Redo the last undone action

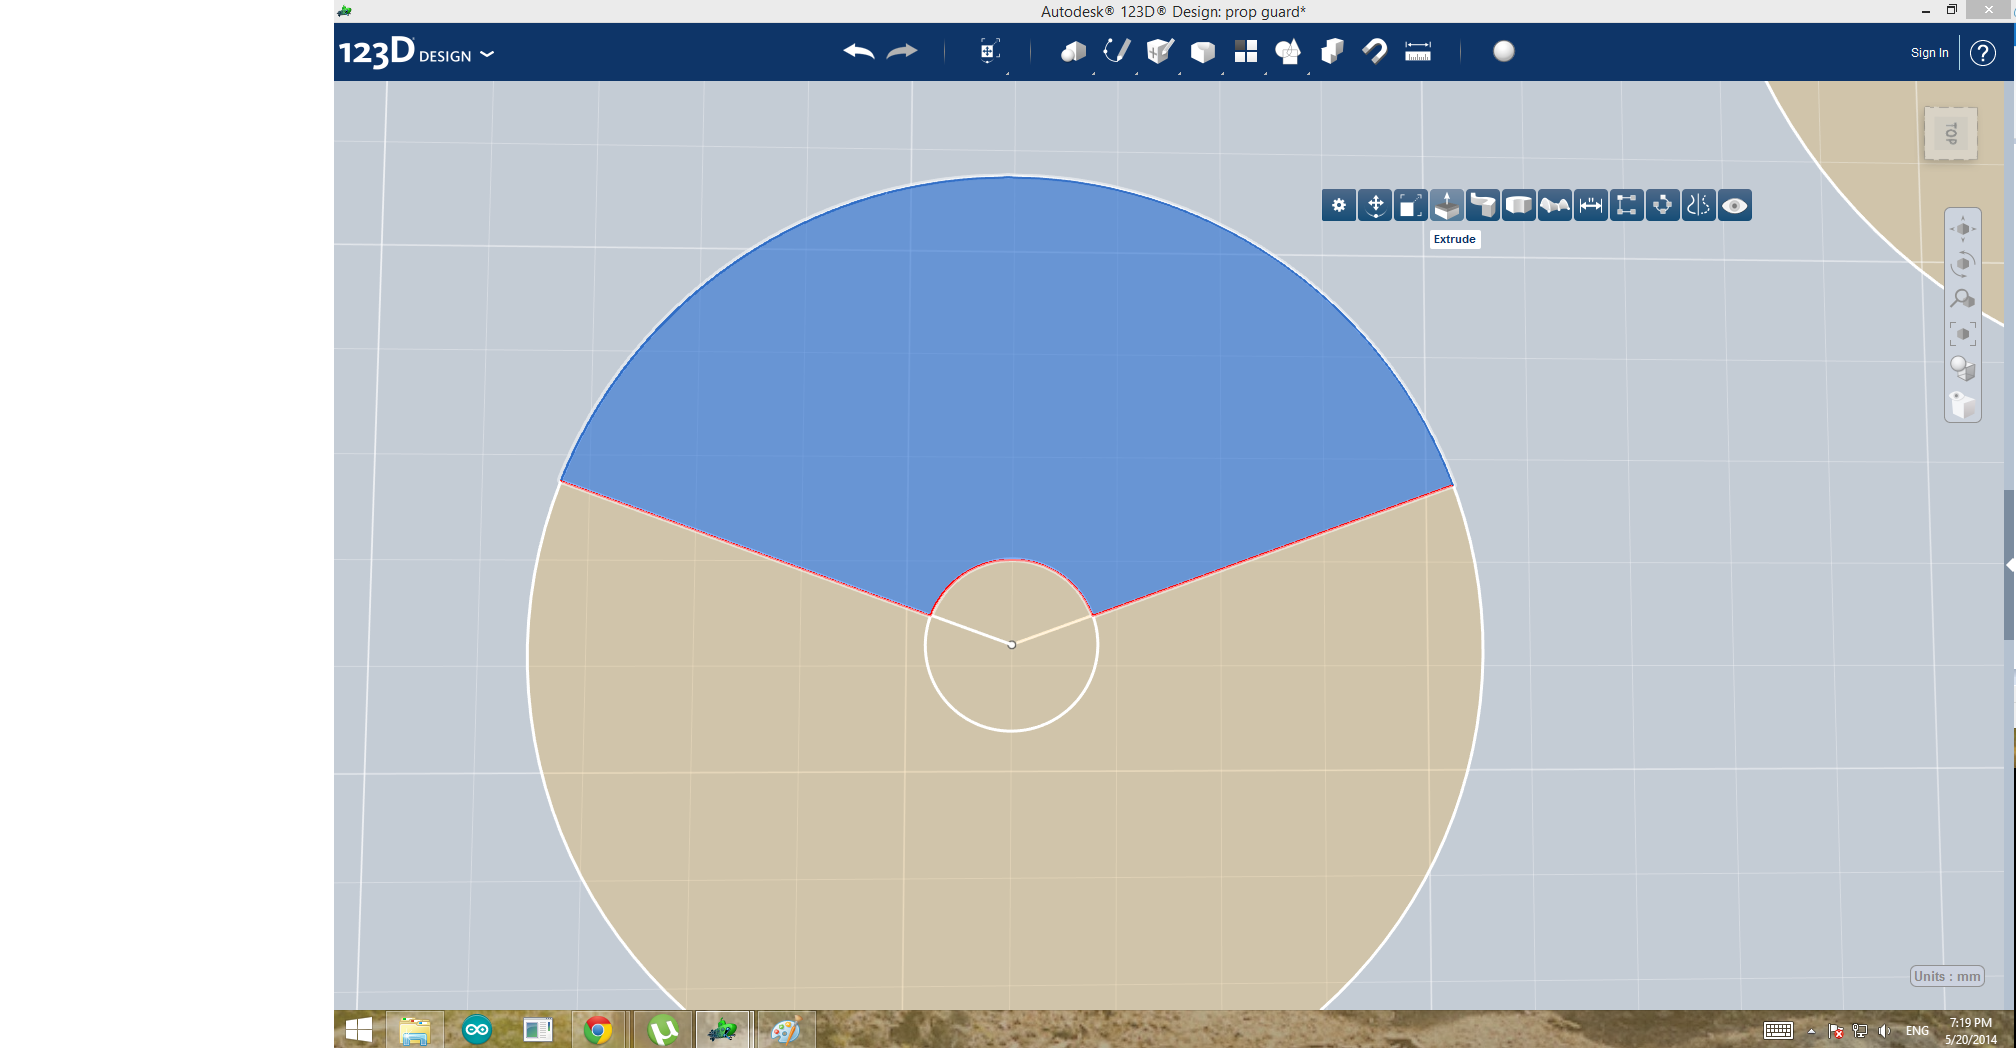click(902, 51)
